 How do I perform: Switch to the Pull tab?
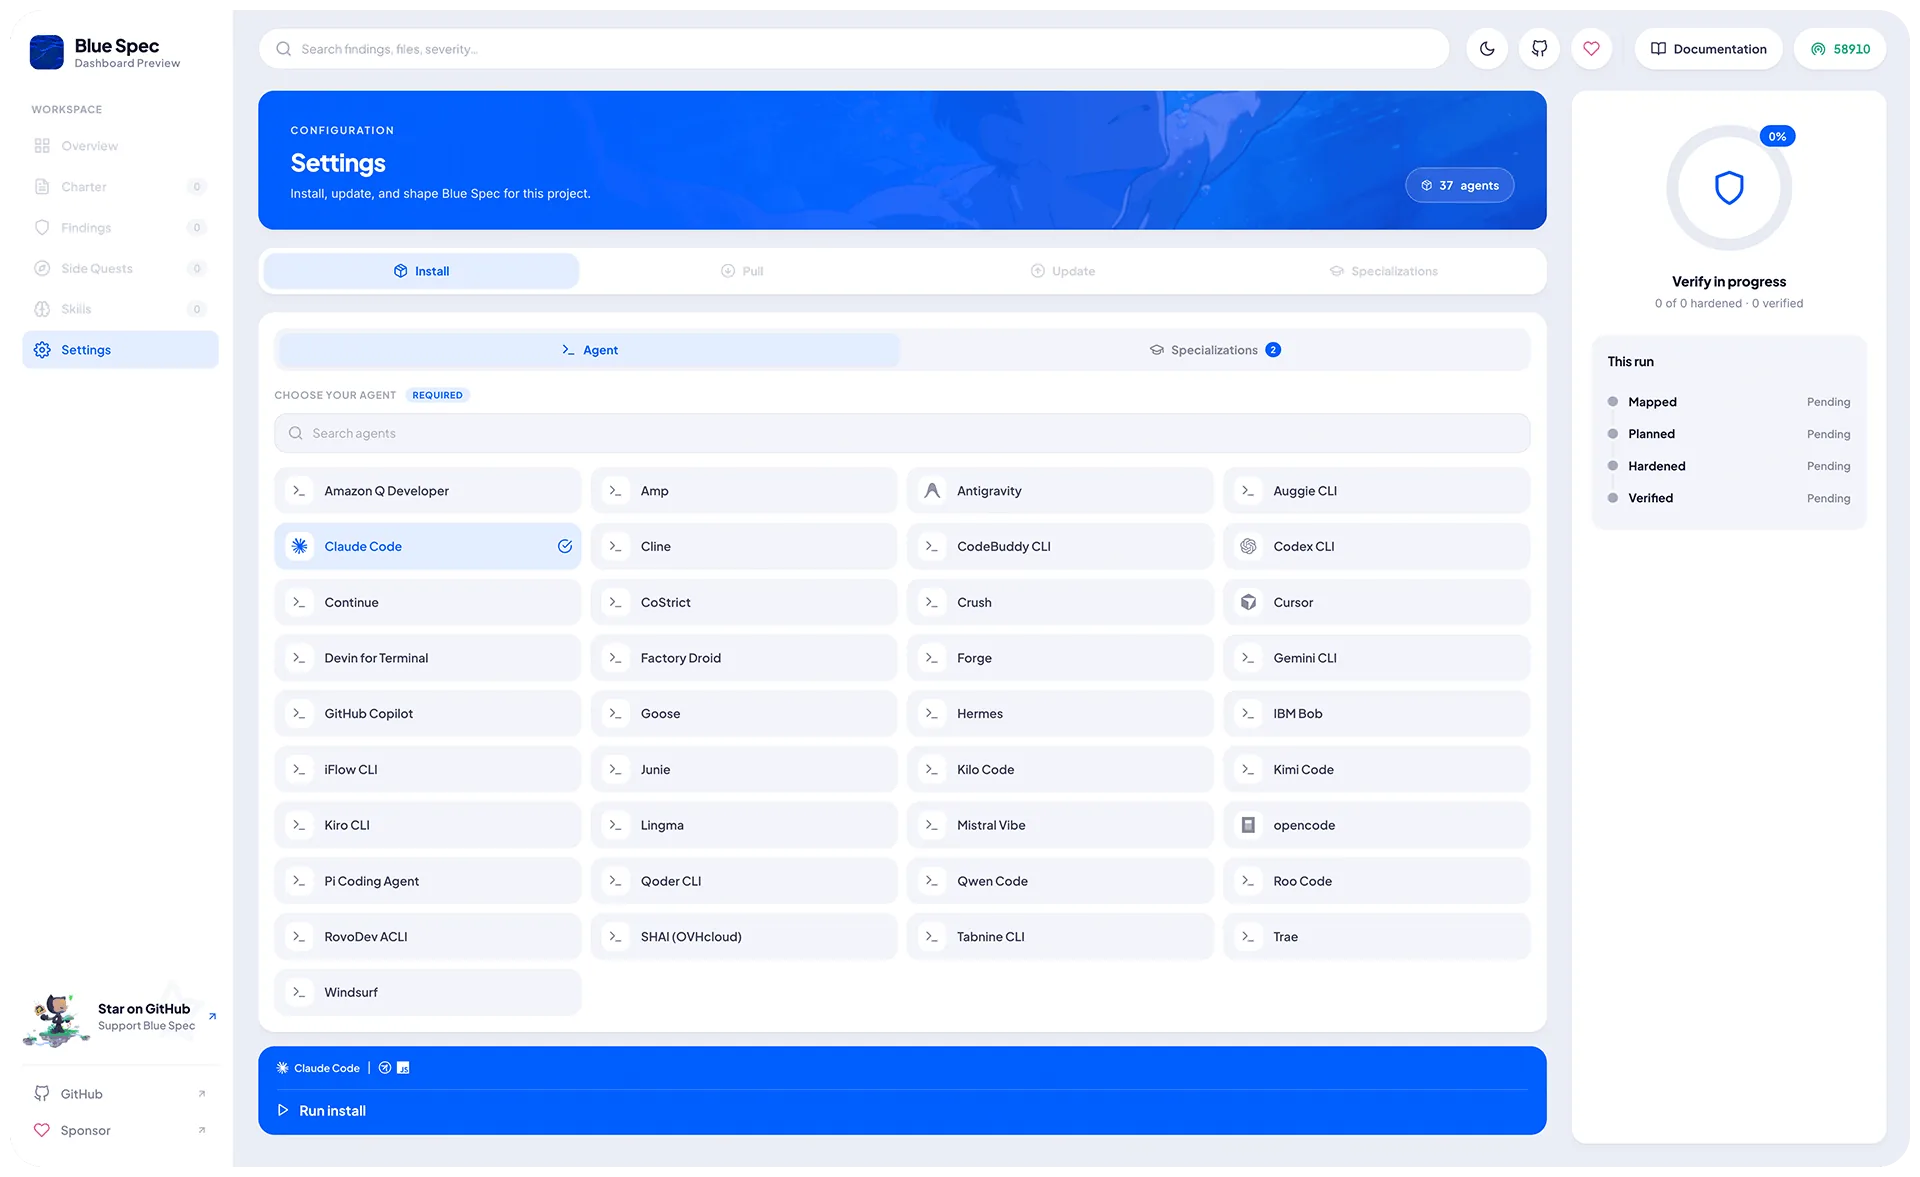click(x=742, y=271)
